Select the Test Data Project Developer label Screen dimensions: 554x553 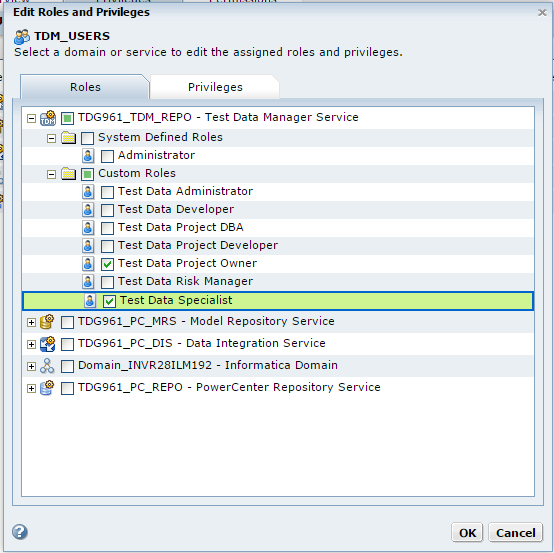click(198, 245)
